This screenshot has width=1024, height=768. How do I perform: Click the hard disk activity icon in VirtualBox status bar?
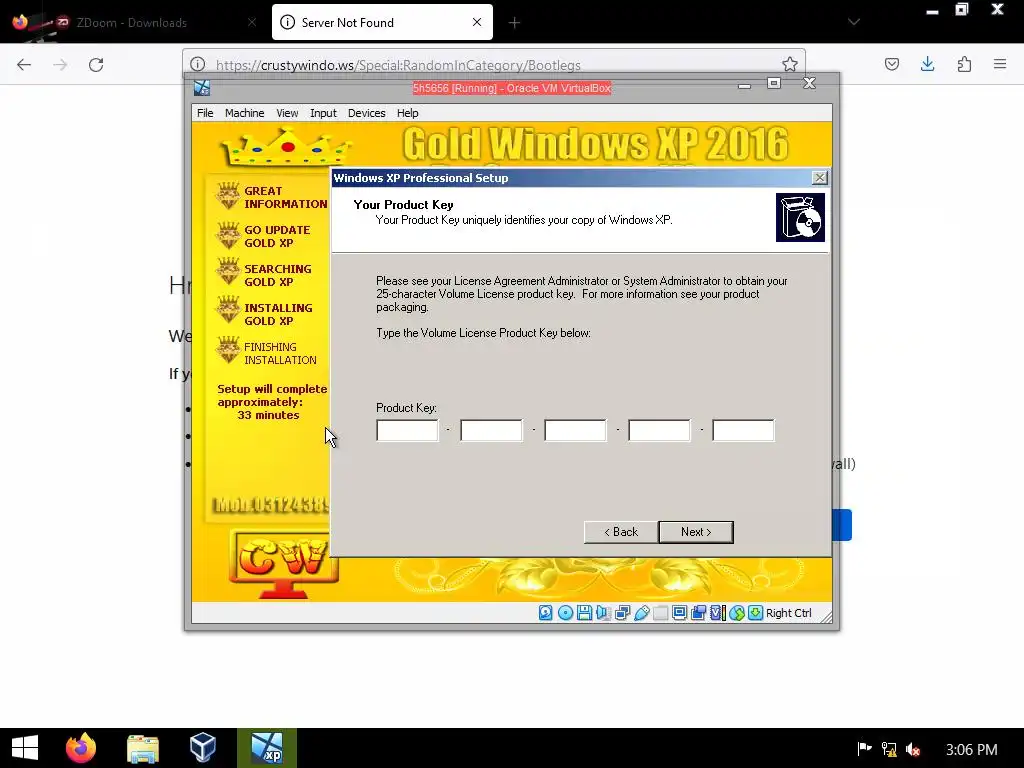click(x=545, y=613)
